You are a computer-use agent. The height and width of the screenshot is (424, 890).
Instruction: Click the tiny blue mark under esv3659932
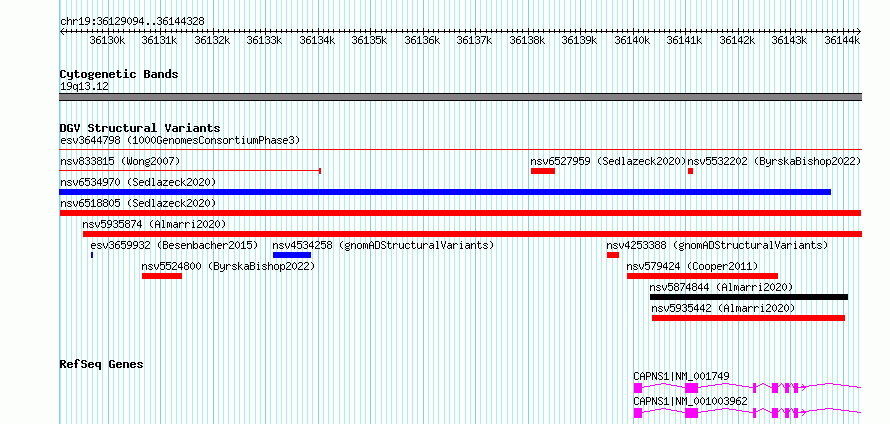(x=92, y=255)
